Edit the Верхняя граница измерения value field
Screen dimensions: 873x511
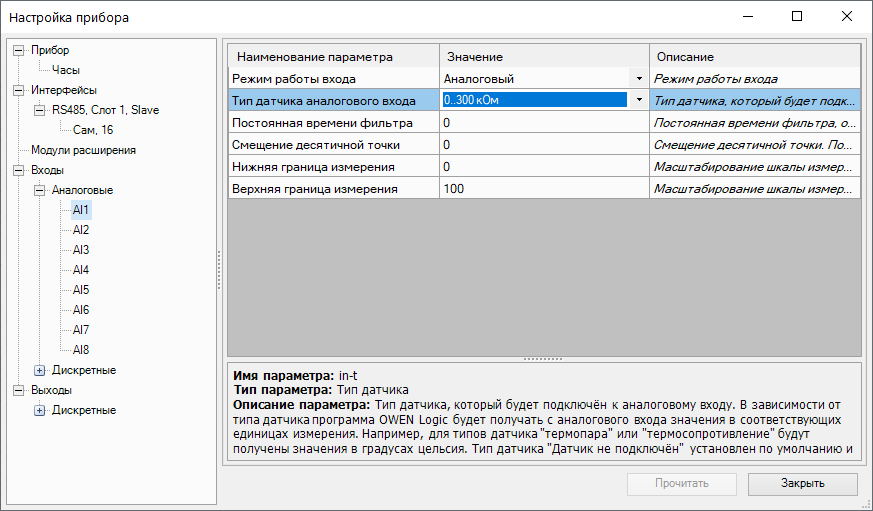click(543, 188)
